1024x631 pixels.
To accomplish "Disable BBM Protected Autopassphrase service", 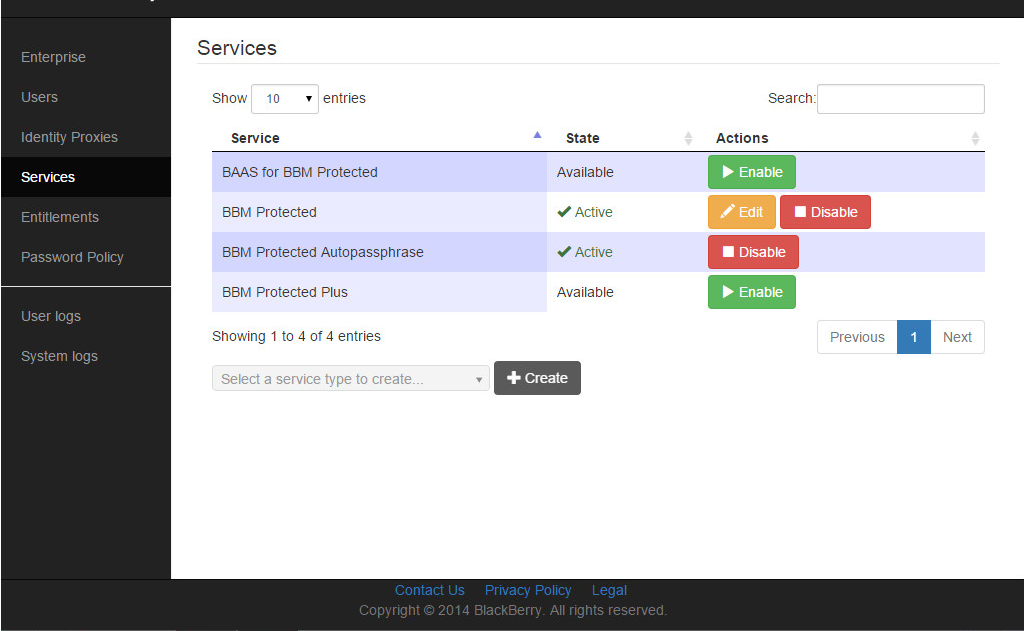I will (x=753, y=252).
